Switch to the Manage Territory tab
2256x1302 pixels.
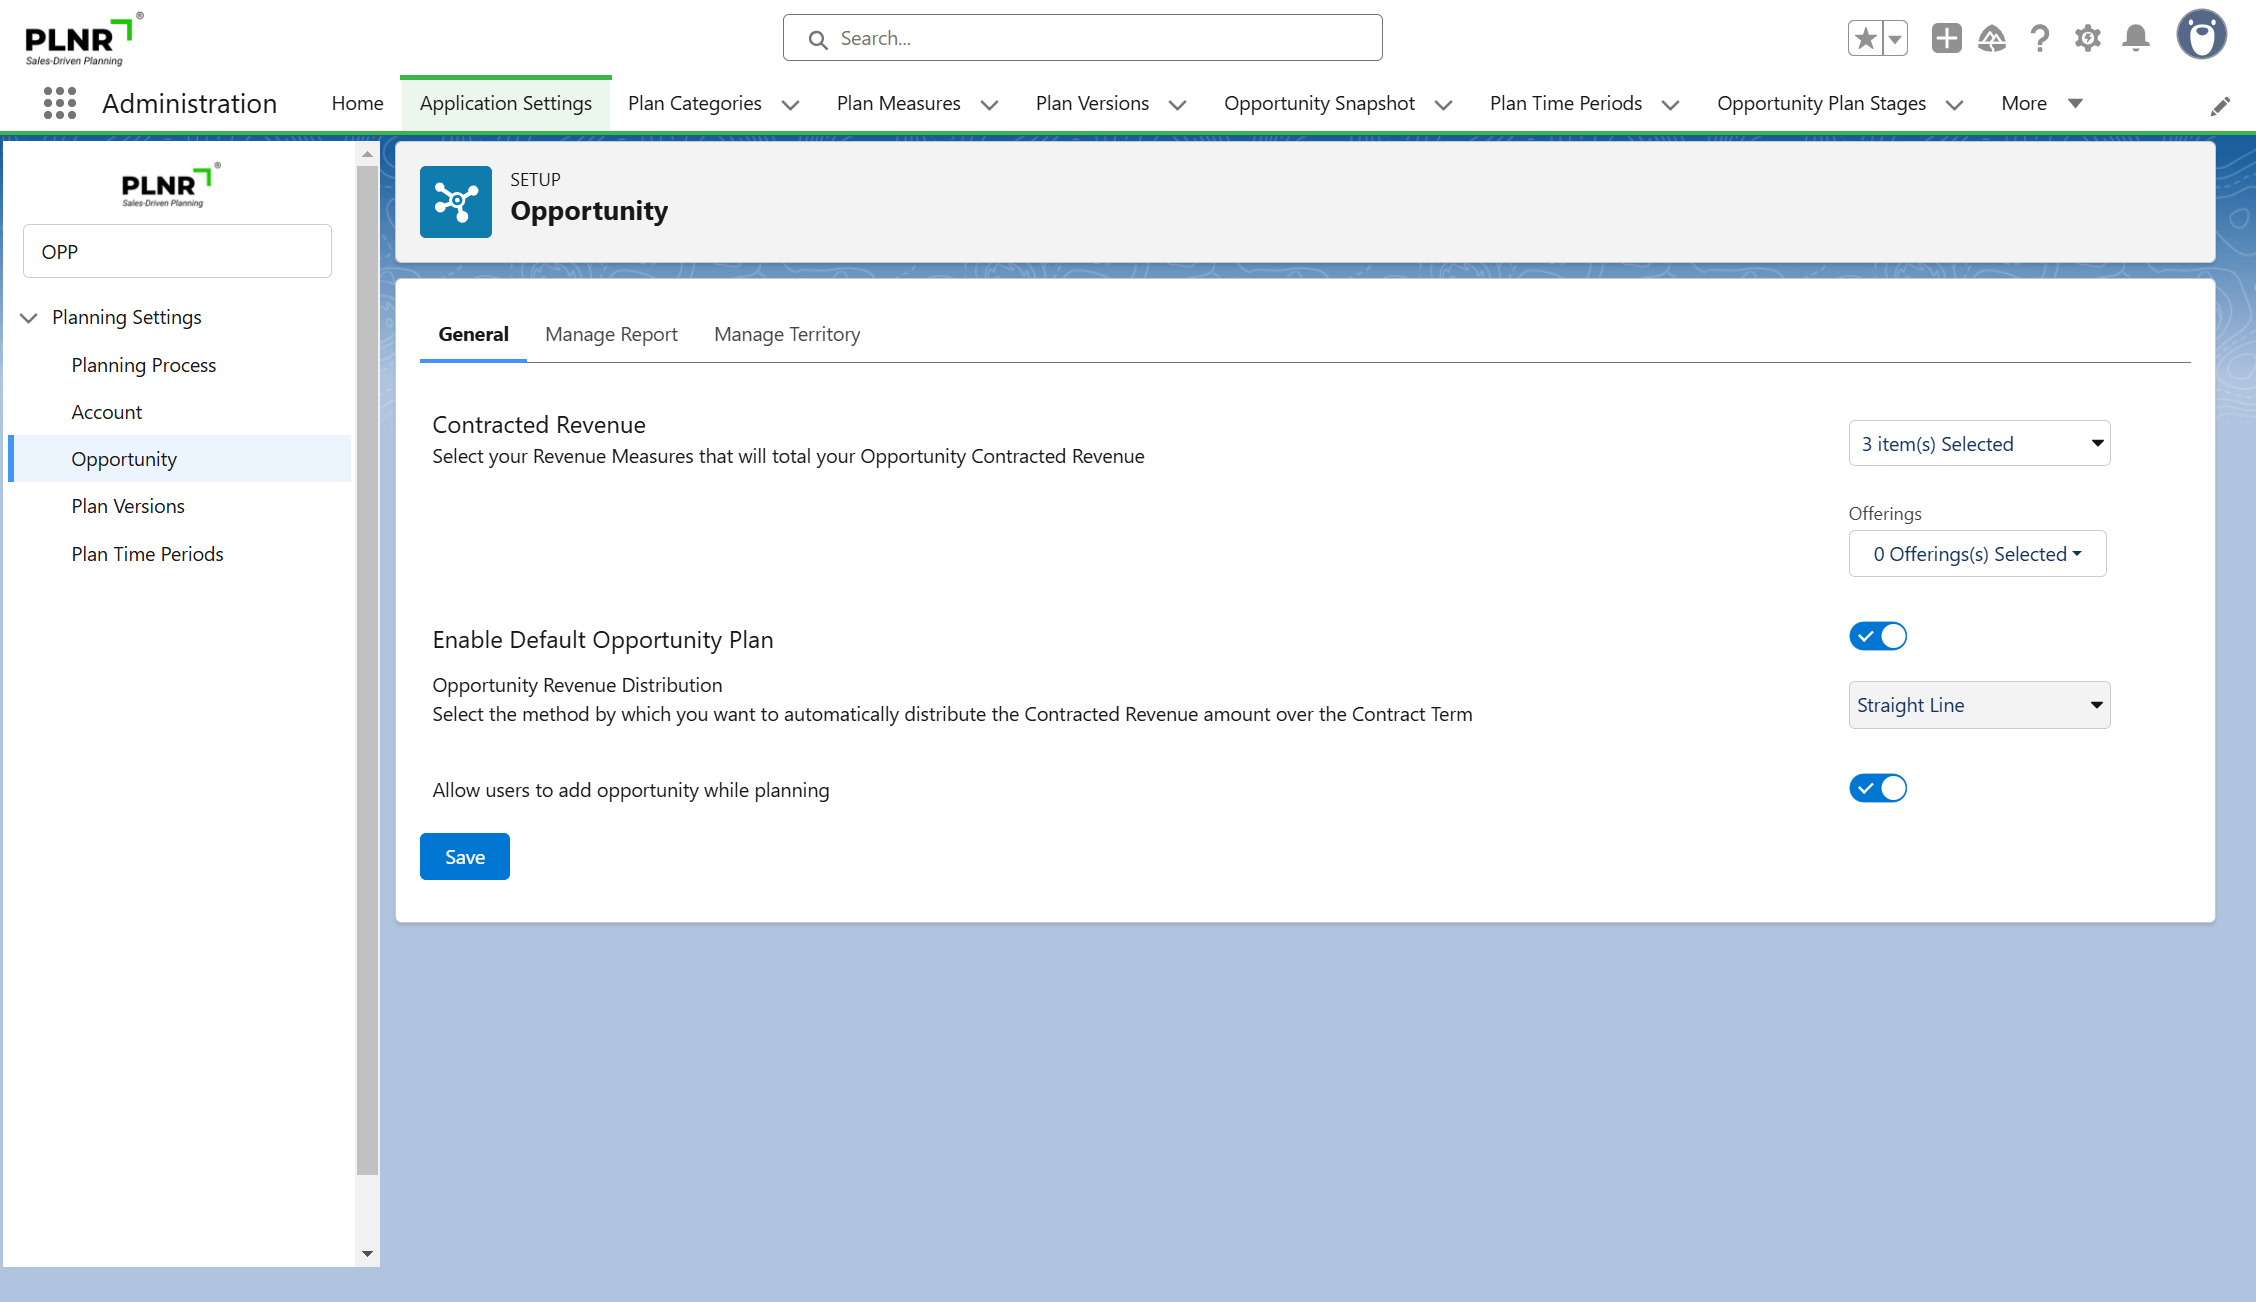click(787, 334)
